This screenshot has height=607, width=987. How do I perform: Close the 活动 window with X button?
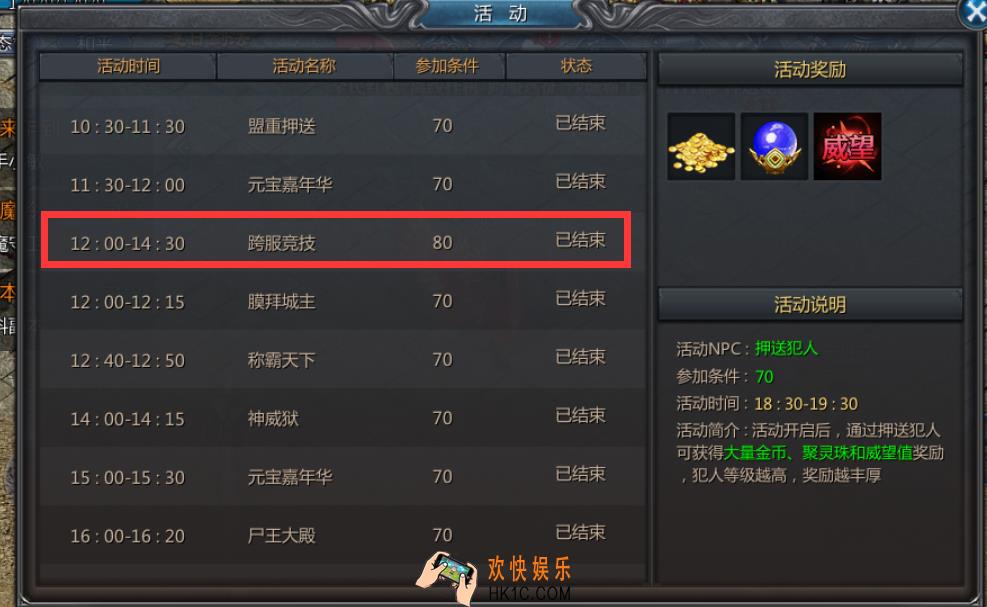974,13
